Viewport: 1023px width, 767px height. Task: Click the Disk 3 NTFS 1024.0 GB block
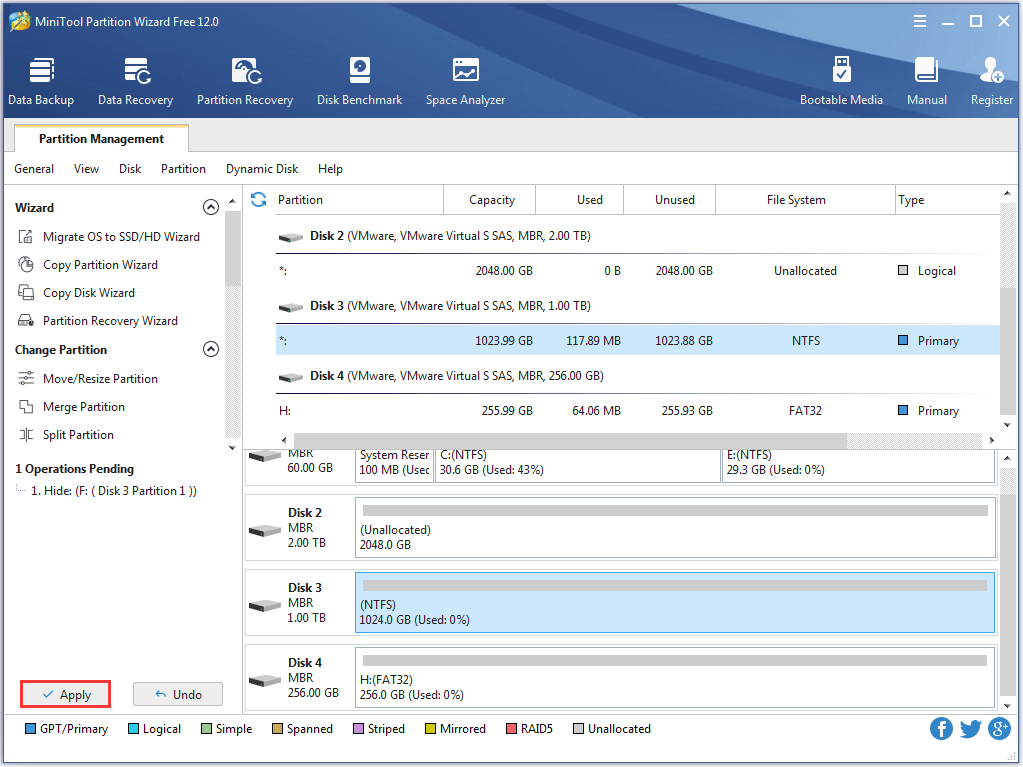tap(675, 603)
